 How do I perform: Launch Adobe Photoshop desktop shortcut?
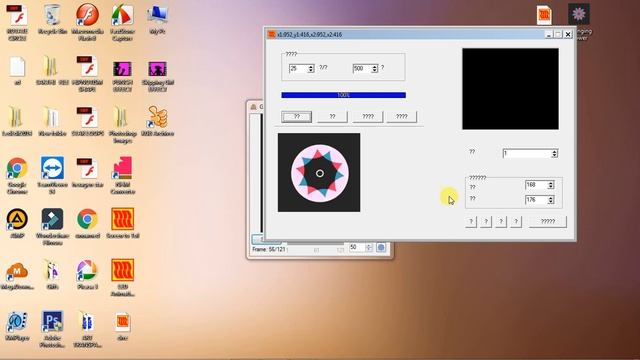point(52,322)
